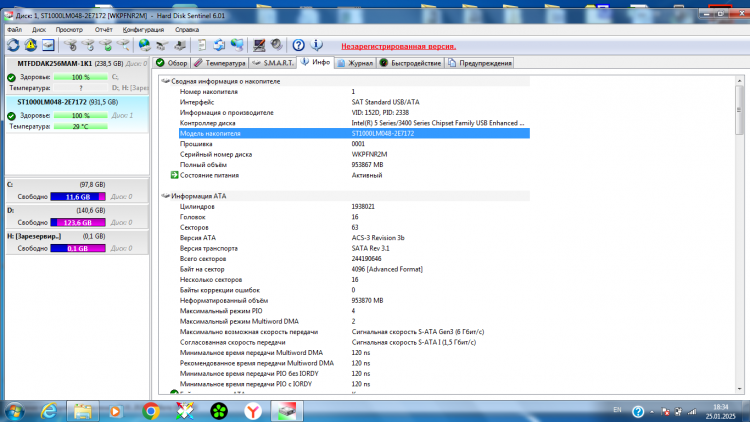Collapse the Информация ATA section
The height and width of the screenshot is (422, 750).
coord(165,196)
